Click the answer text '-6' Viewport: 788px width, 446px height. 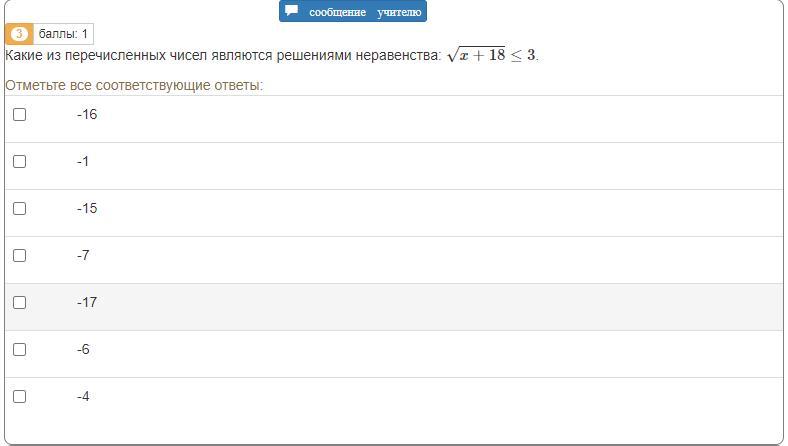[x=83, y=349]
